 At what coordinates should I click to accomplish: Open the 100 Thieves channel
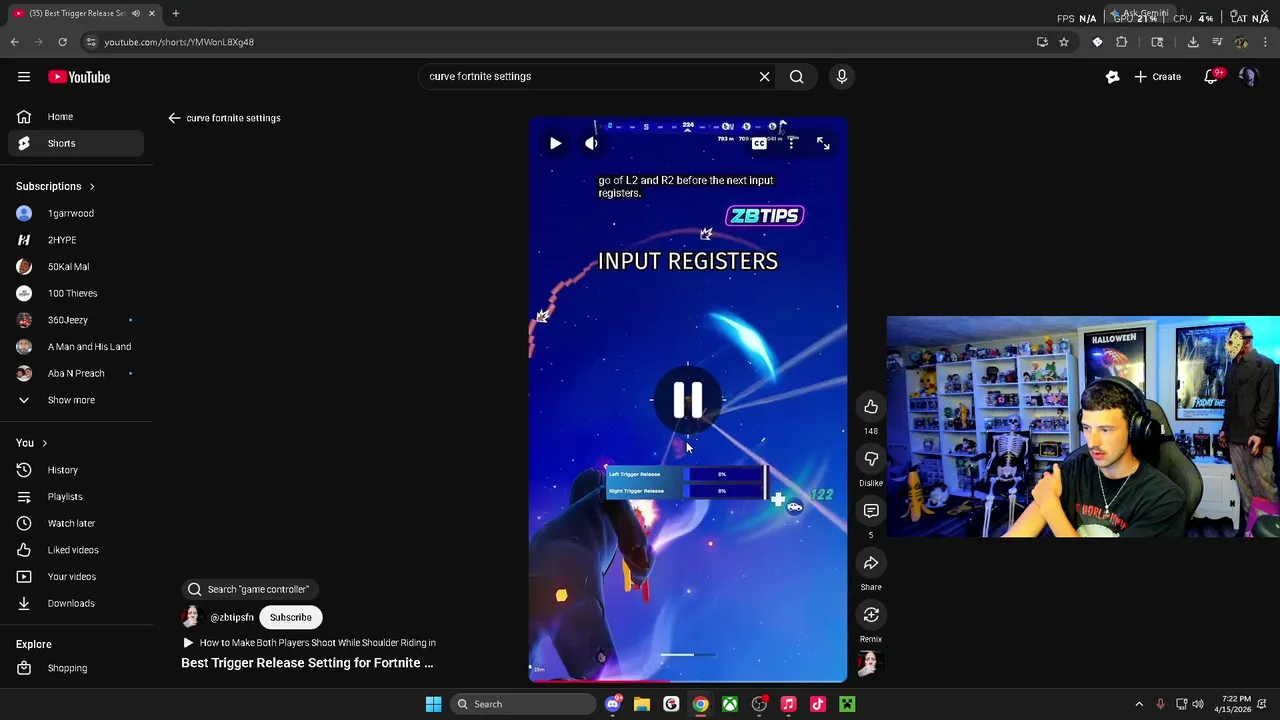(76, 293)
